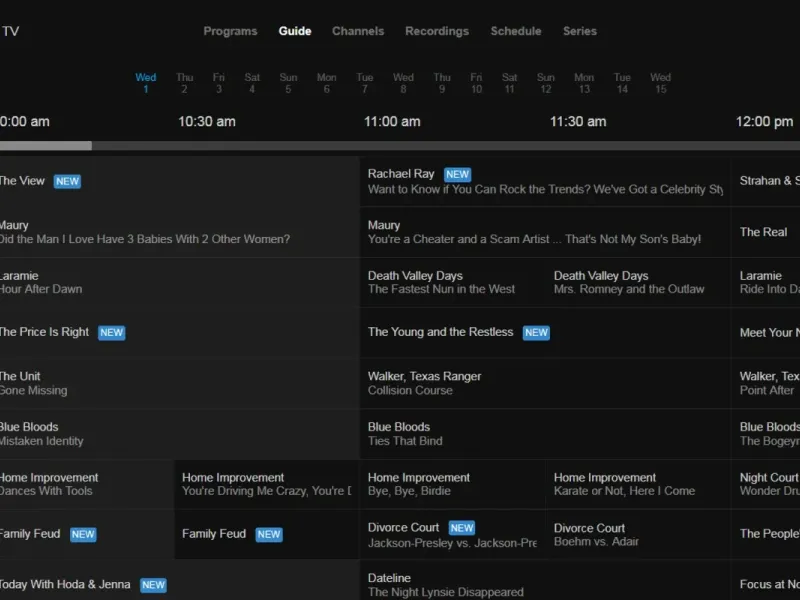The height and width of the screenshot is (600, 800).
Task: Open The Price Is Right listing
Action: pyautogui.click(x=179, y=333)
